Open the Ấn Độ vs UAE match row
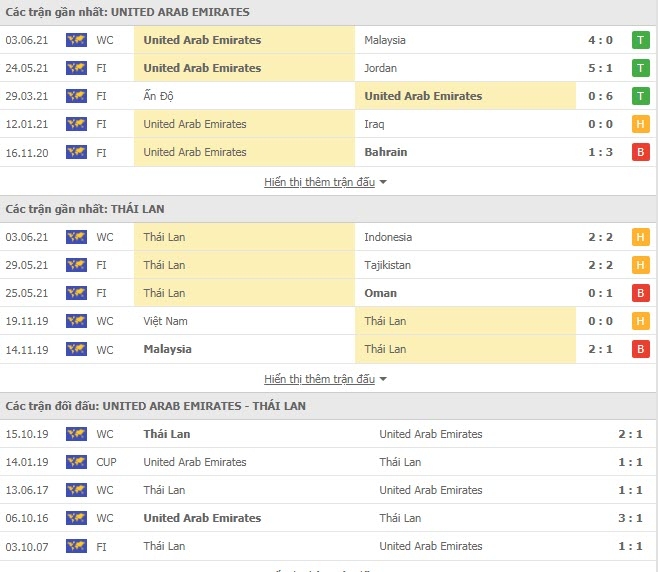Image resolution: width=658 pixels, height=572 pixels. click(x=329, y=96)
